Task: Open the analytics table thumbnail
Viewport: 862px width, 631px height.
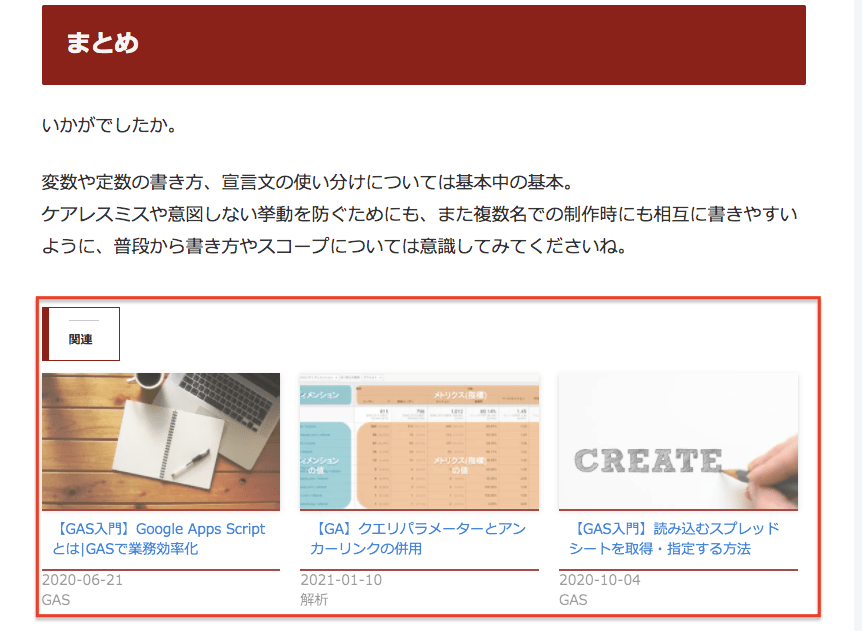Action: click(419, 442)
